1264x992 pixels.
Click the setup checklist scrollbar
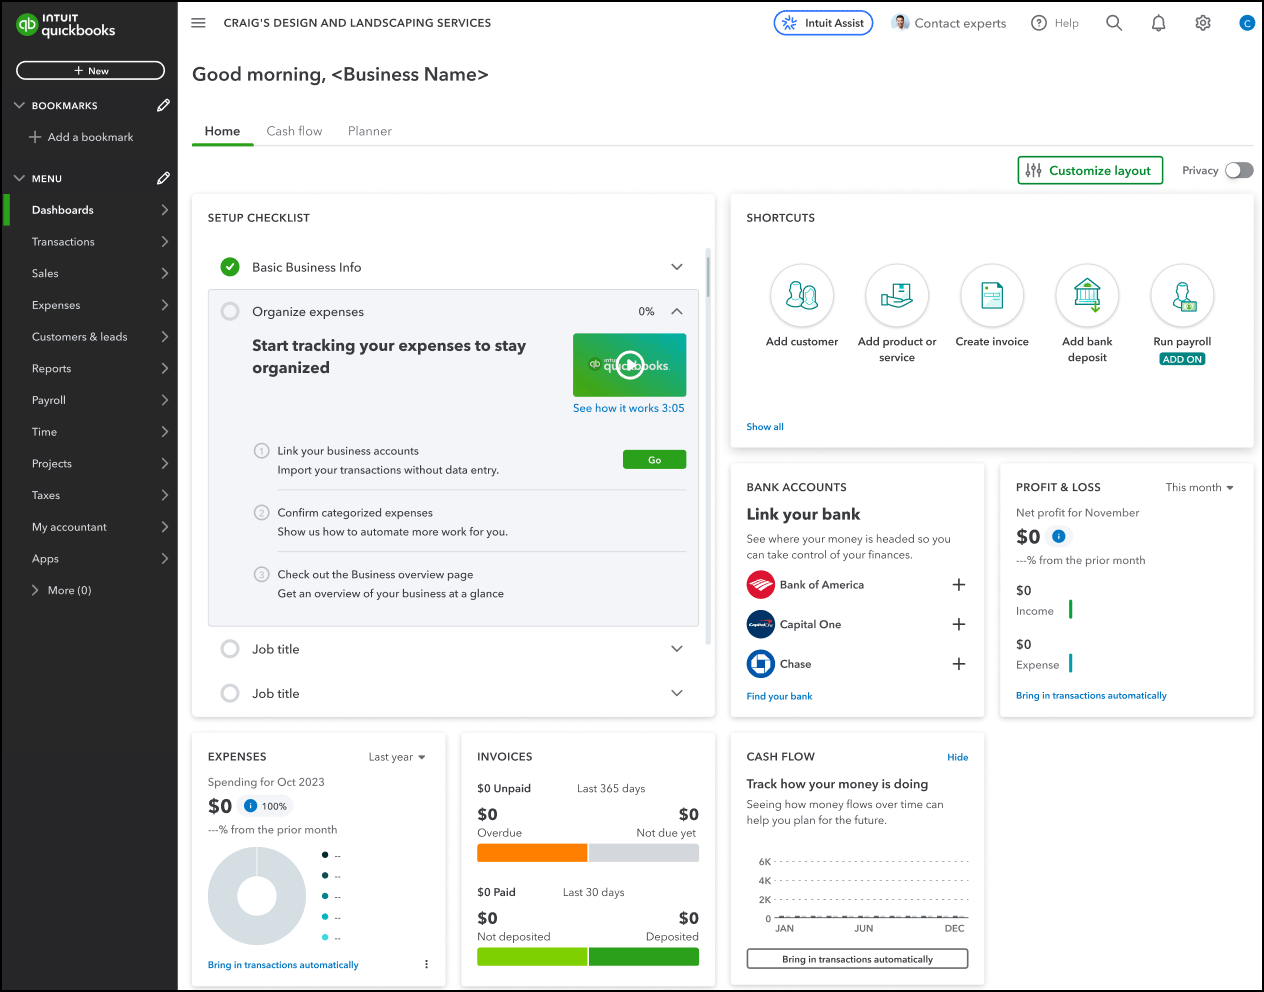(x=708, y=277)
